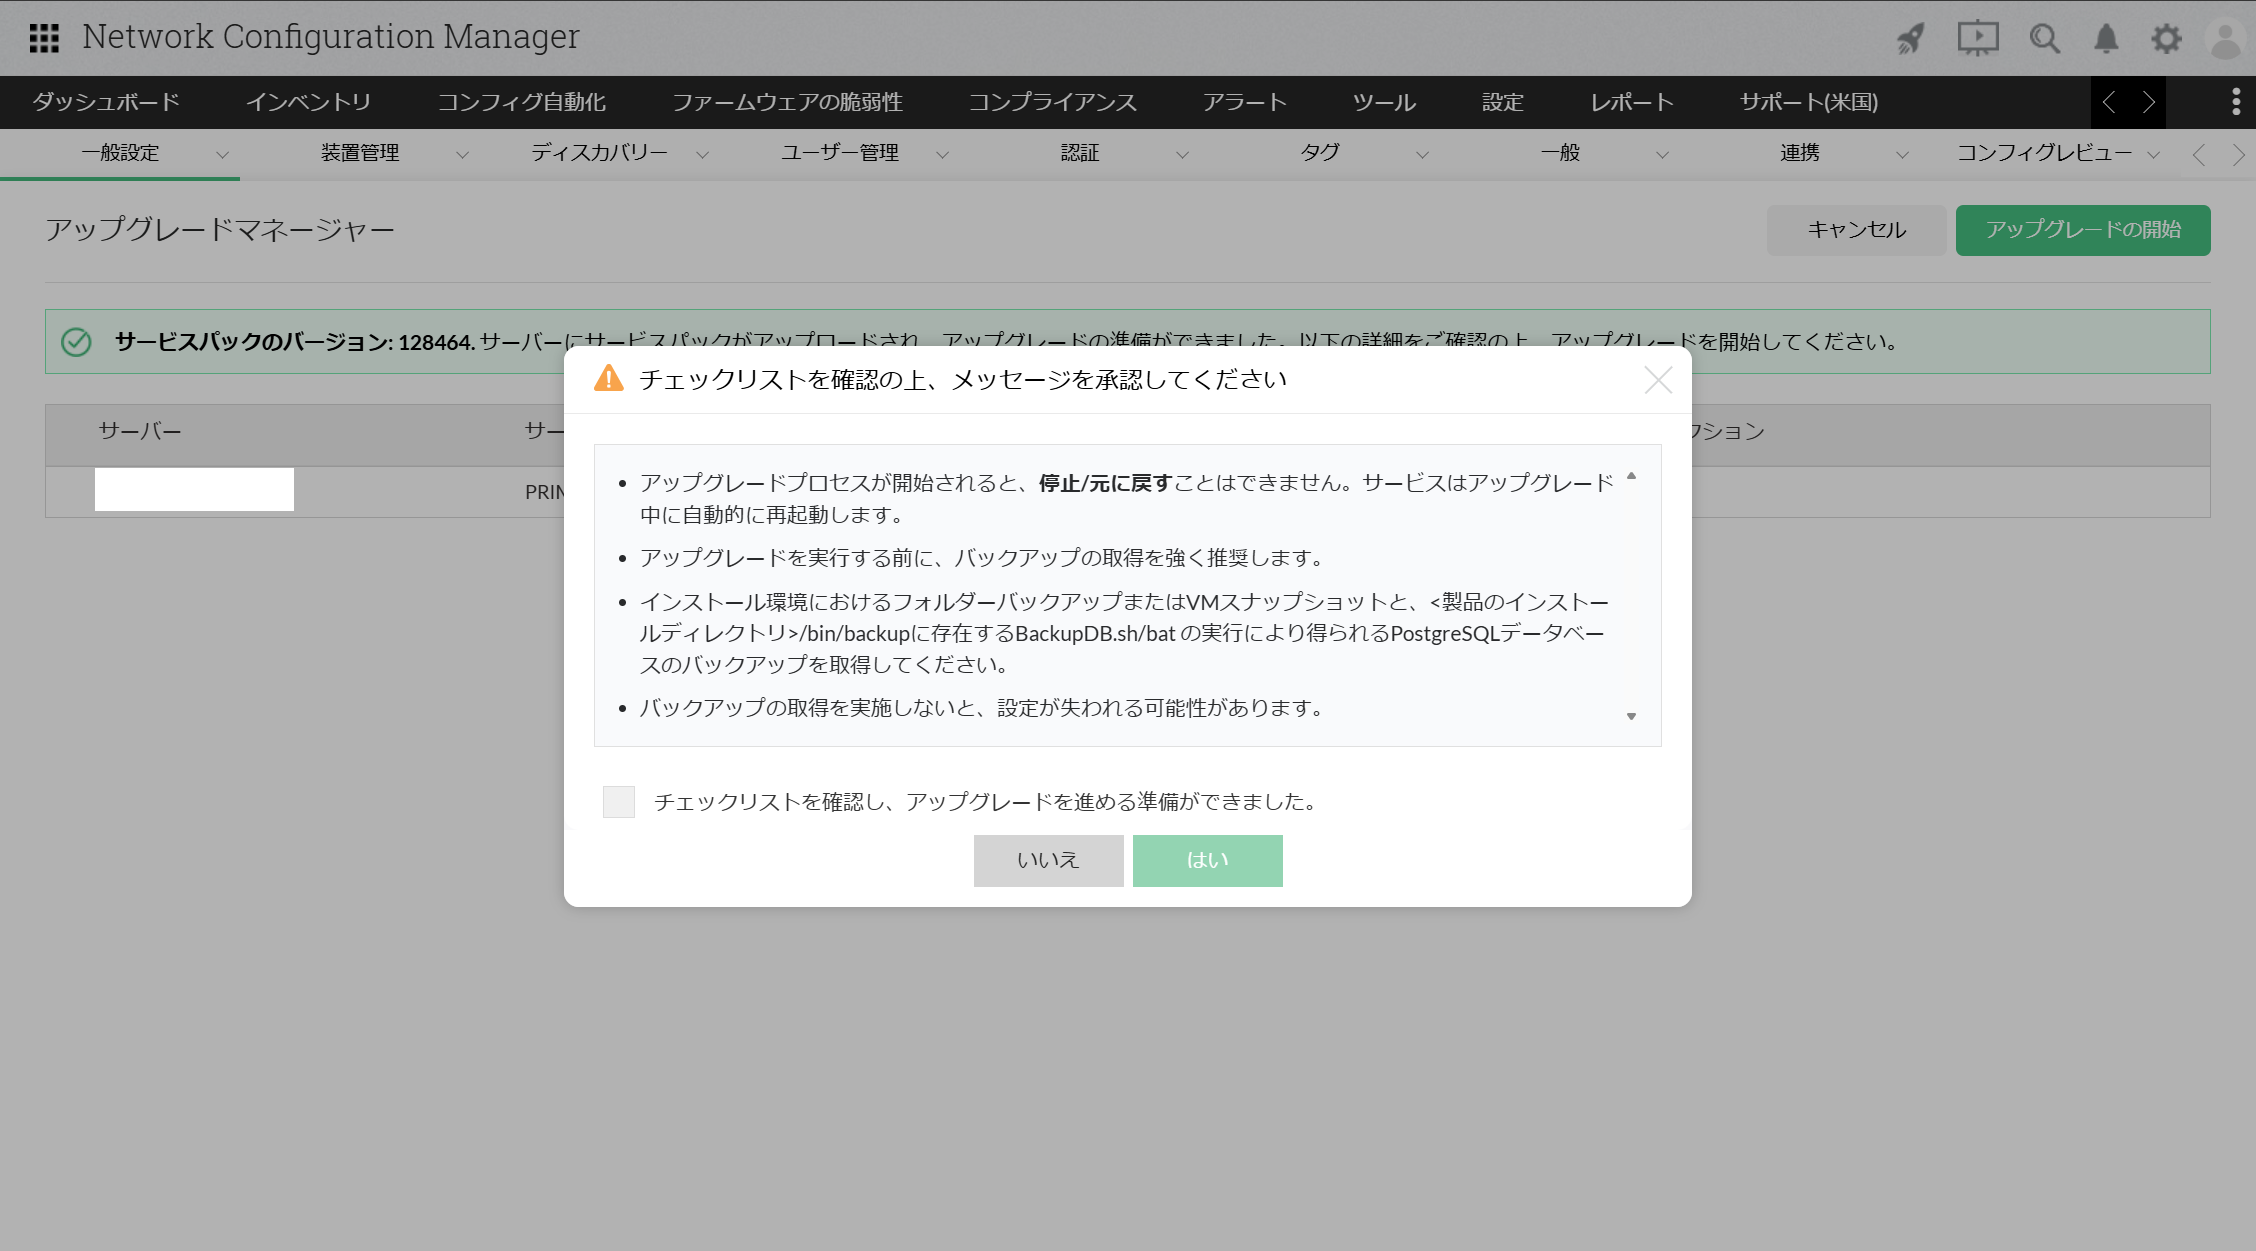Expand the ディスカバリー dropdown arrow
Viewport: 2256px width, 1251px height.
point(702,154)
